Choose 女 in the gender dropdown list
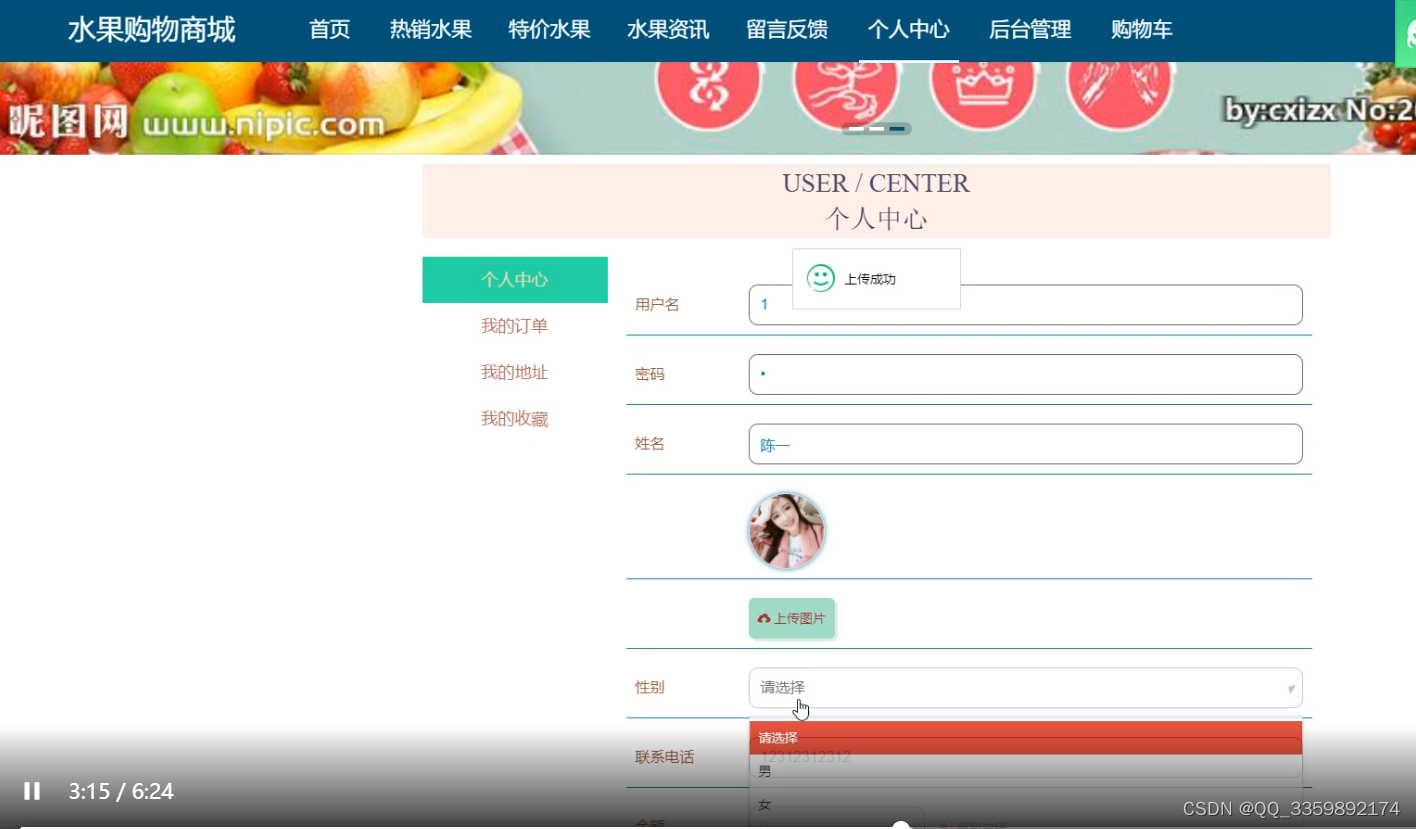1416x829 pixels. click(x=1025, y=805)
